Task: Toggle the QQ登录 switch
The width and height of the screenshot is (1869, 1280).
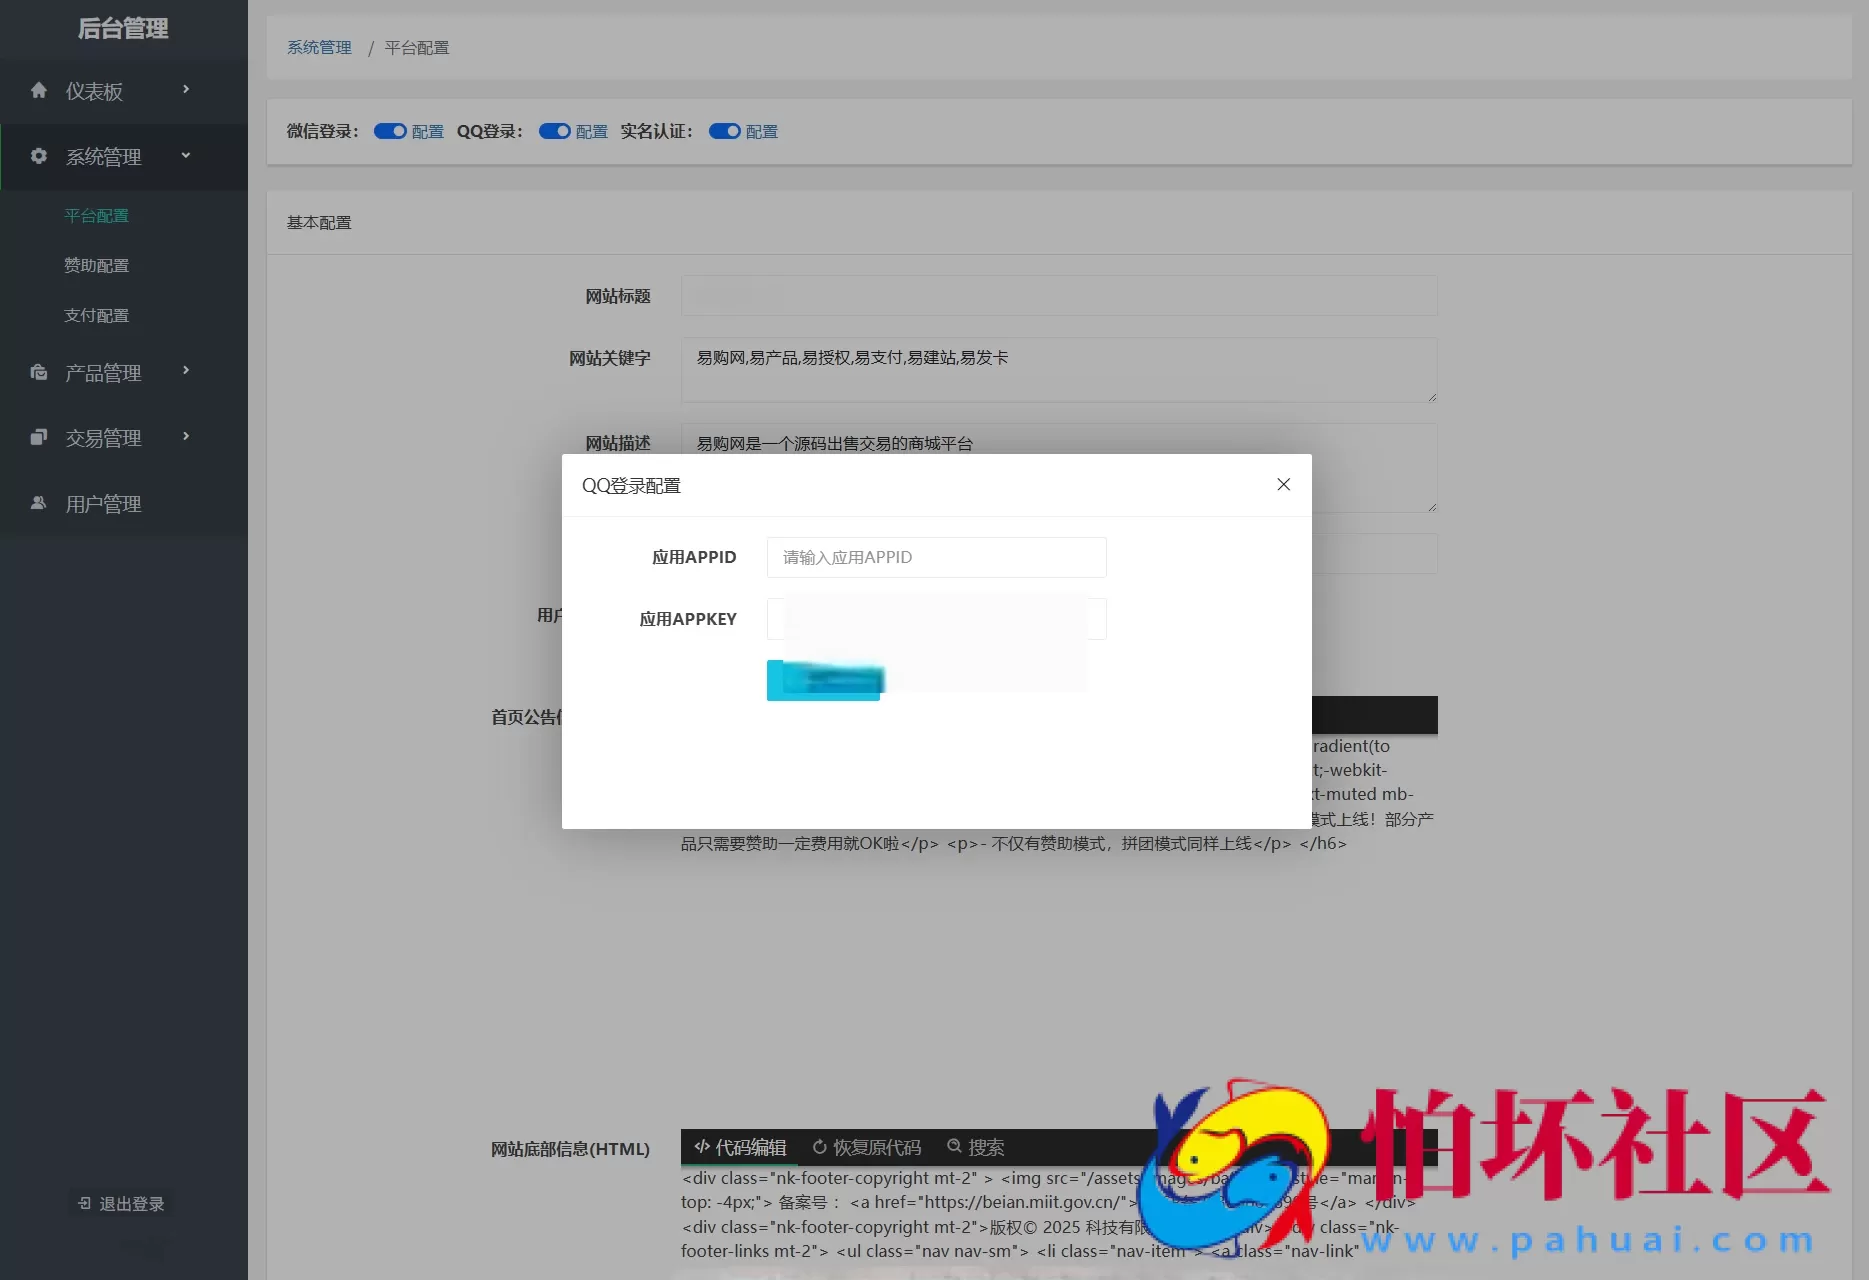Action: click(x=554, y=131)
